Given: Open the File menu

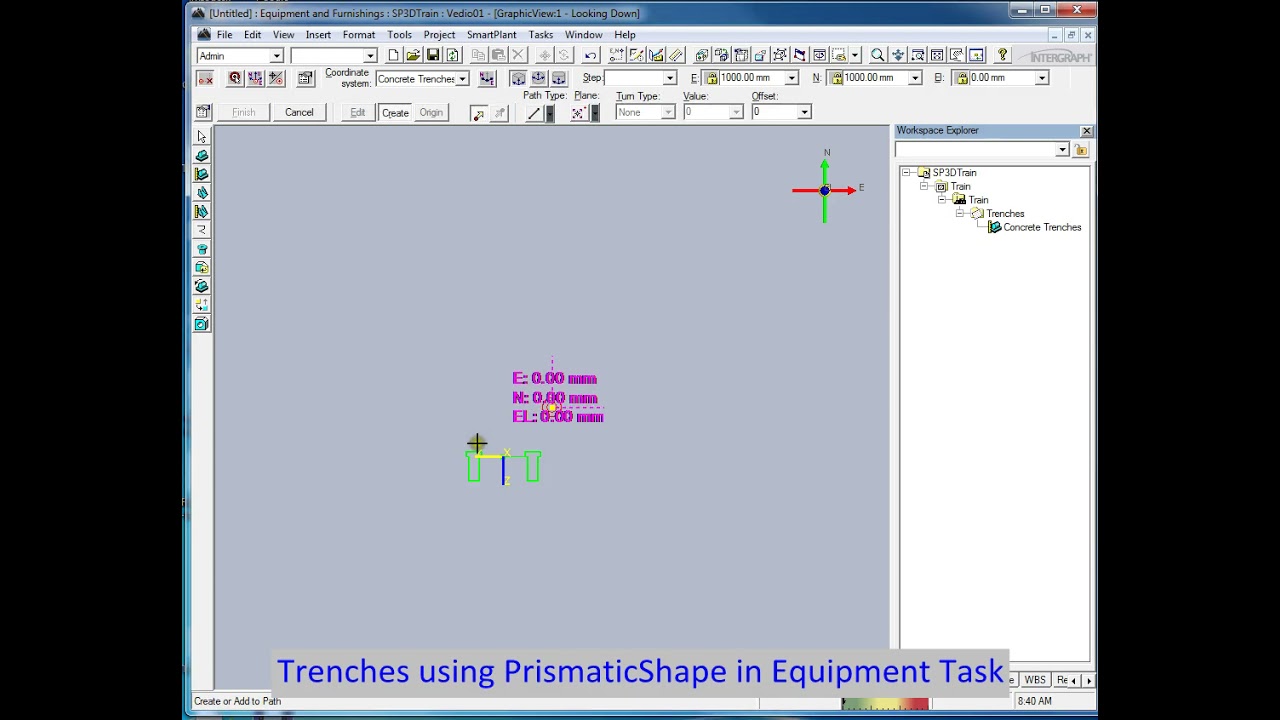Looking at the screenshot, I should (x=225, y=35).
